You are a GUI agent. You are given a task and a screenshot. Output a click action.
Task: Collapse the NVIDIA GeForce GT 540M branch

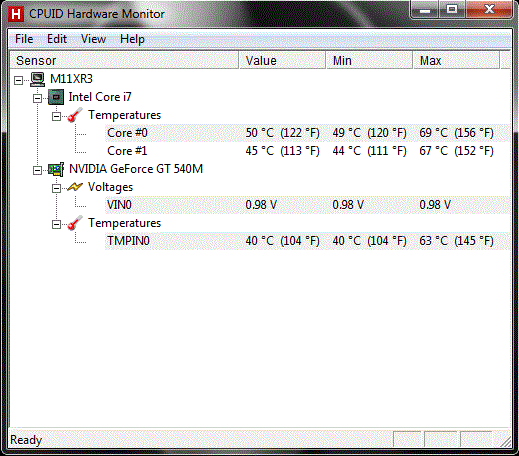point(37,170)
